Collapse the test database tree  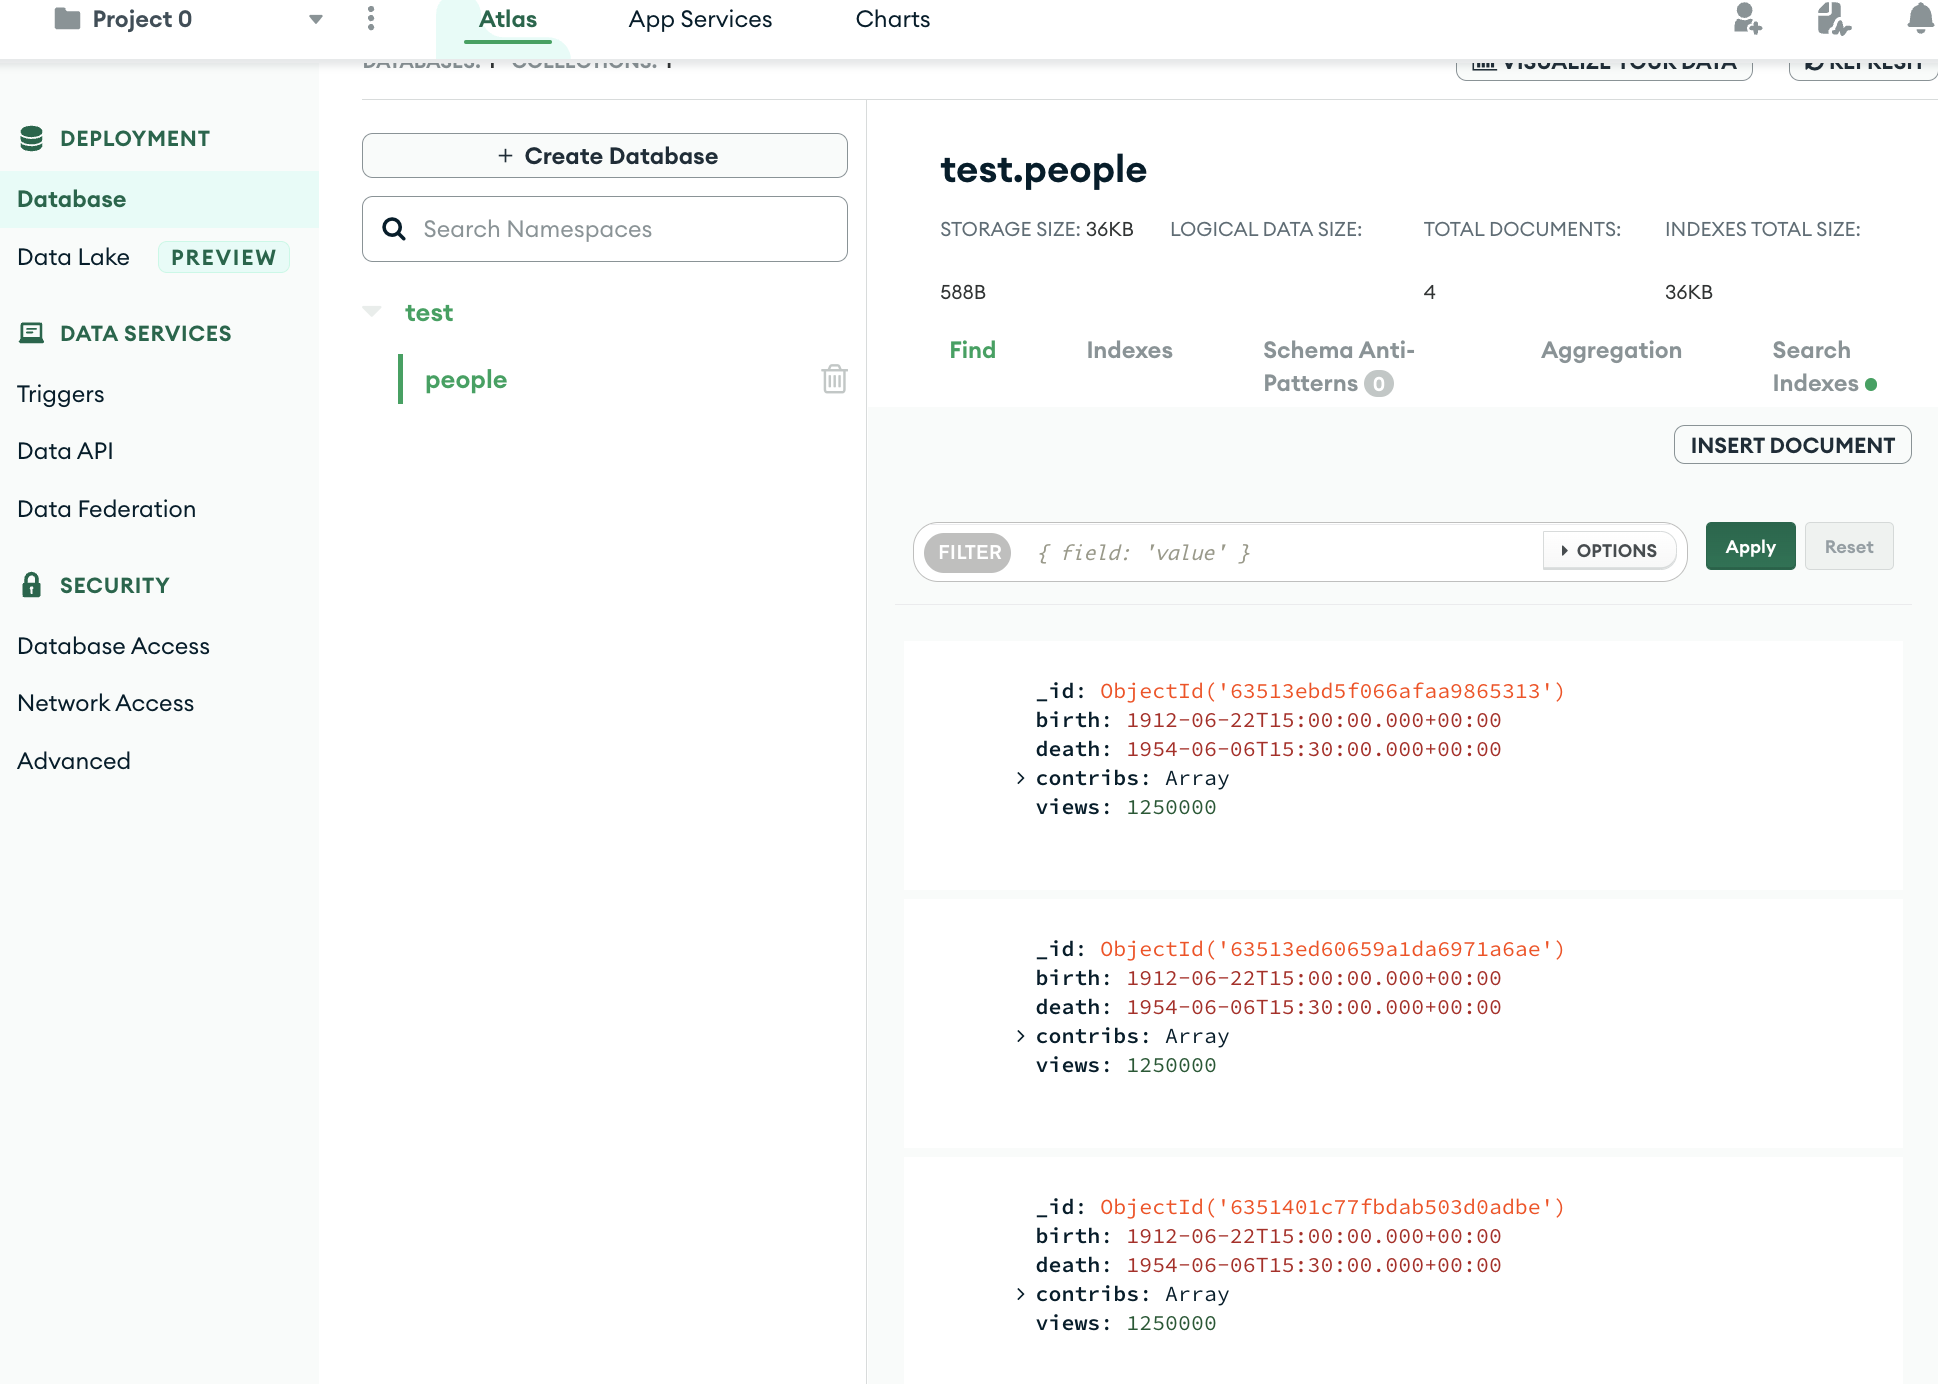click(x=372, y=312)
